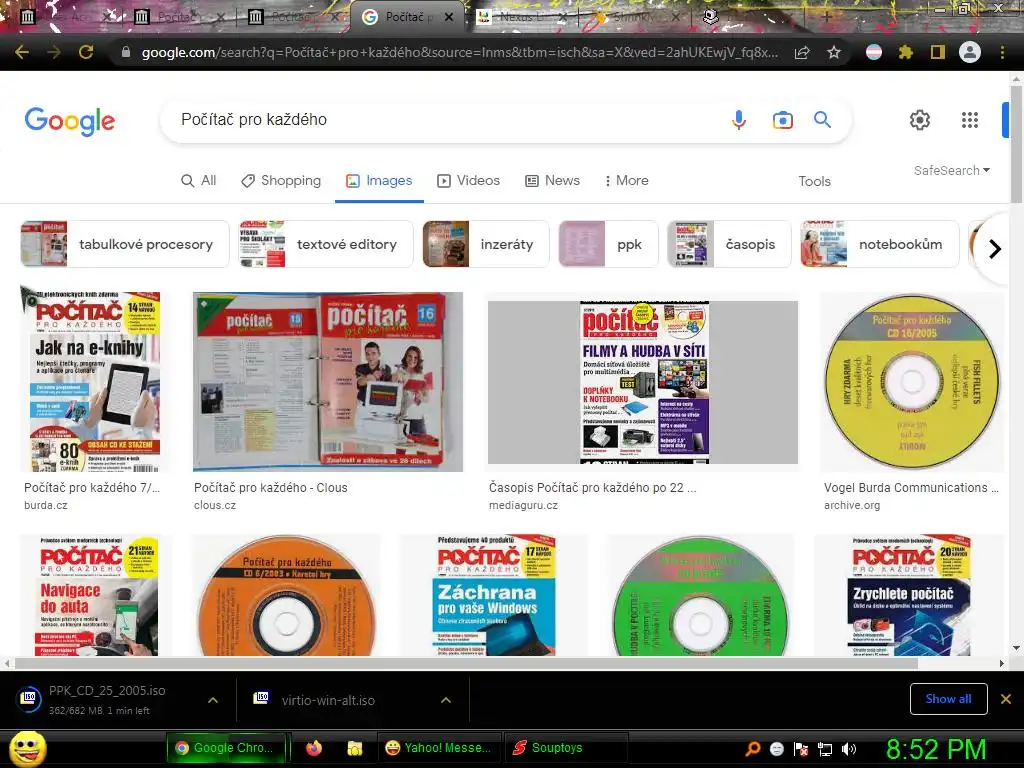Close the active Počítač Google tab
Viewport: 1024px width, 768px height.
click(x=449, y=18)
